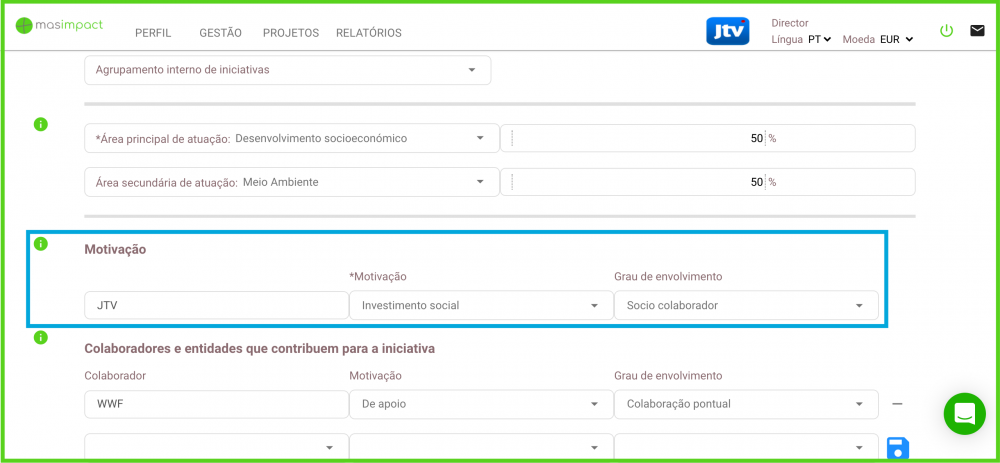The image size is (1000, 463).
Task: Click the JTV company logo
Action: [x=727, y=31]
